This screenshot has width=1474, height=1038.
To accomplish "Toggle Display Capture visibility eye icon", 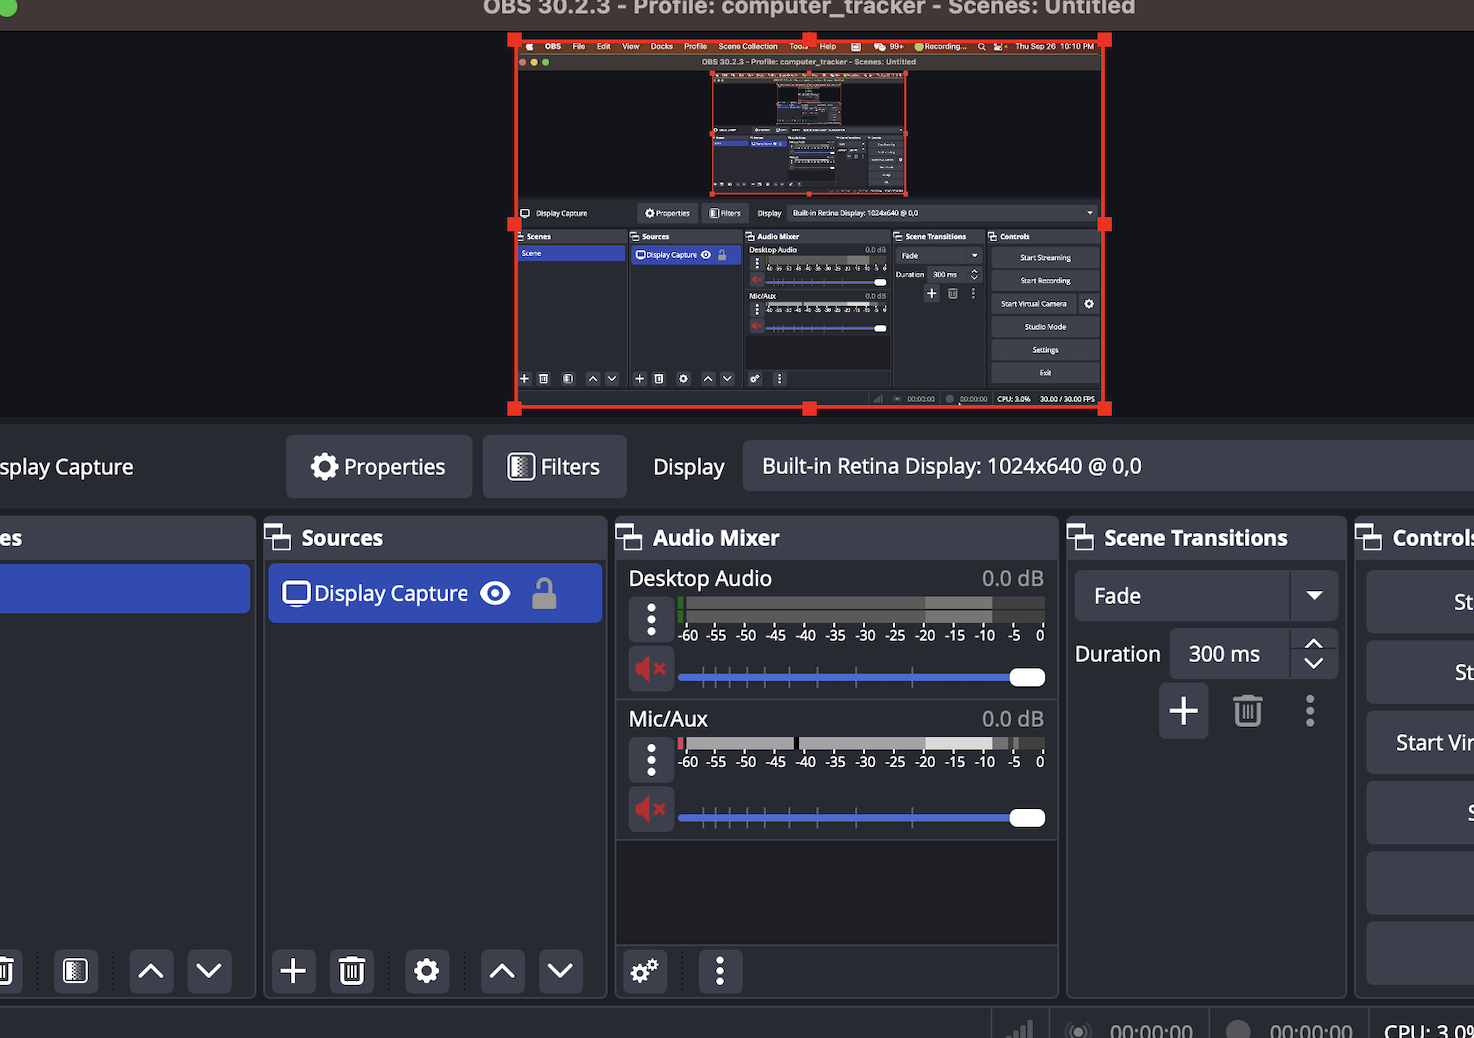I will tap(495, 593).
